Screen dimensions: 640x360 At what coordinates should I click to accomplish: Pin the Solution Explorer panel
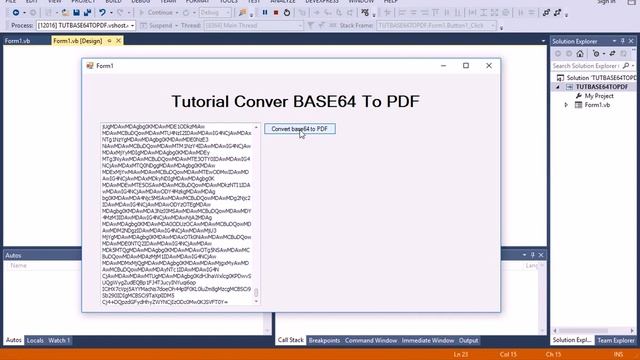pos(622,41)
